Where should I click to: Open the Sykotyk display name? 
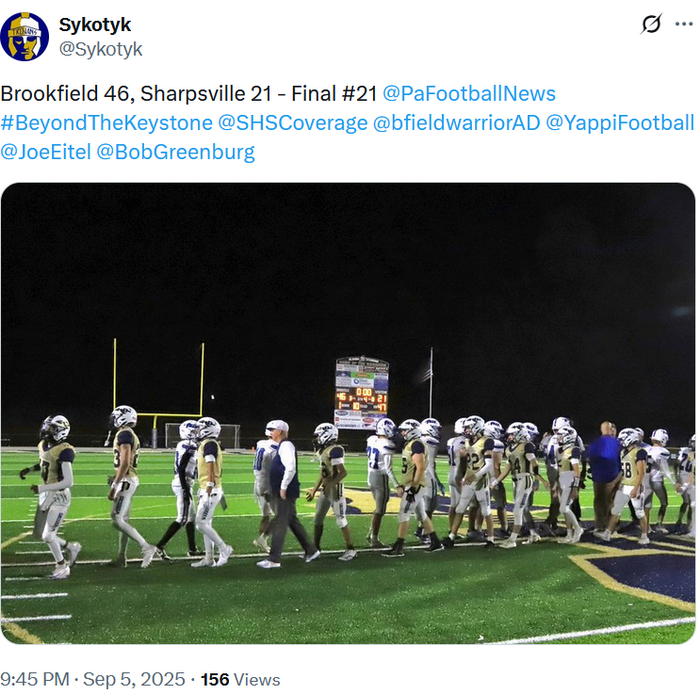point(95,25)
